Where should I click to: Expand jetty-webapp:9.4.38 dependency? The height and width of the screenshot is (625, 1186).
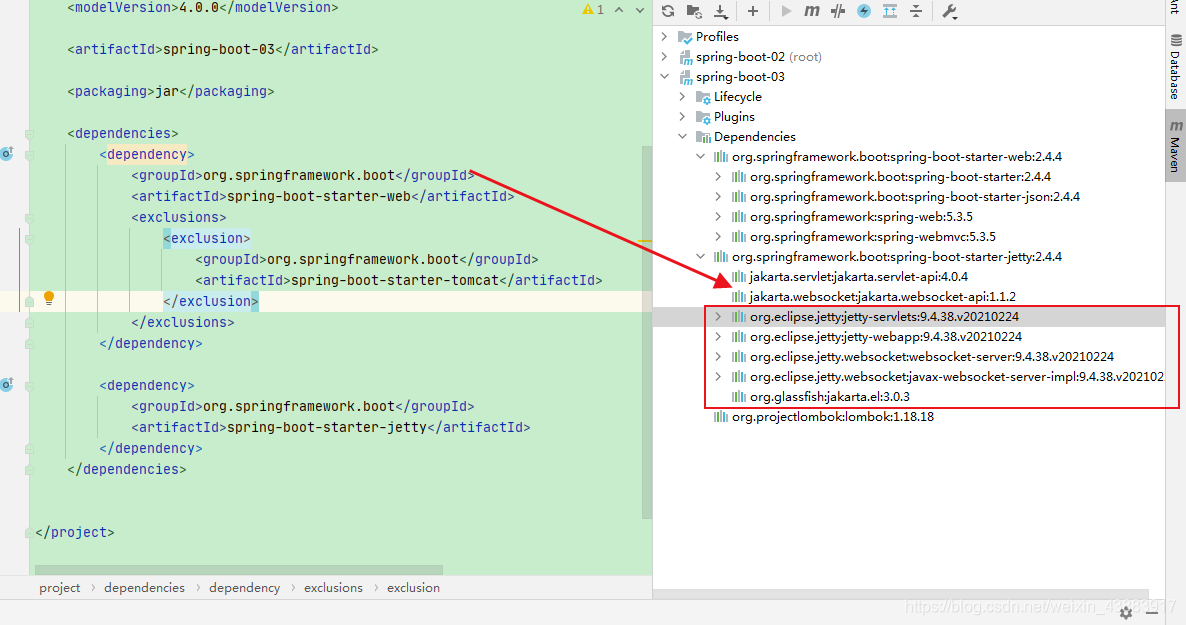(x=719, y=337)
